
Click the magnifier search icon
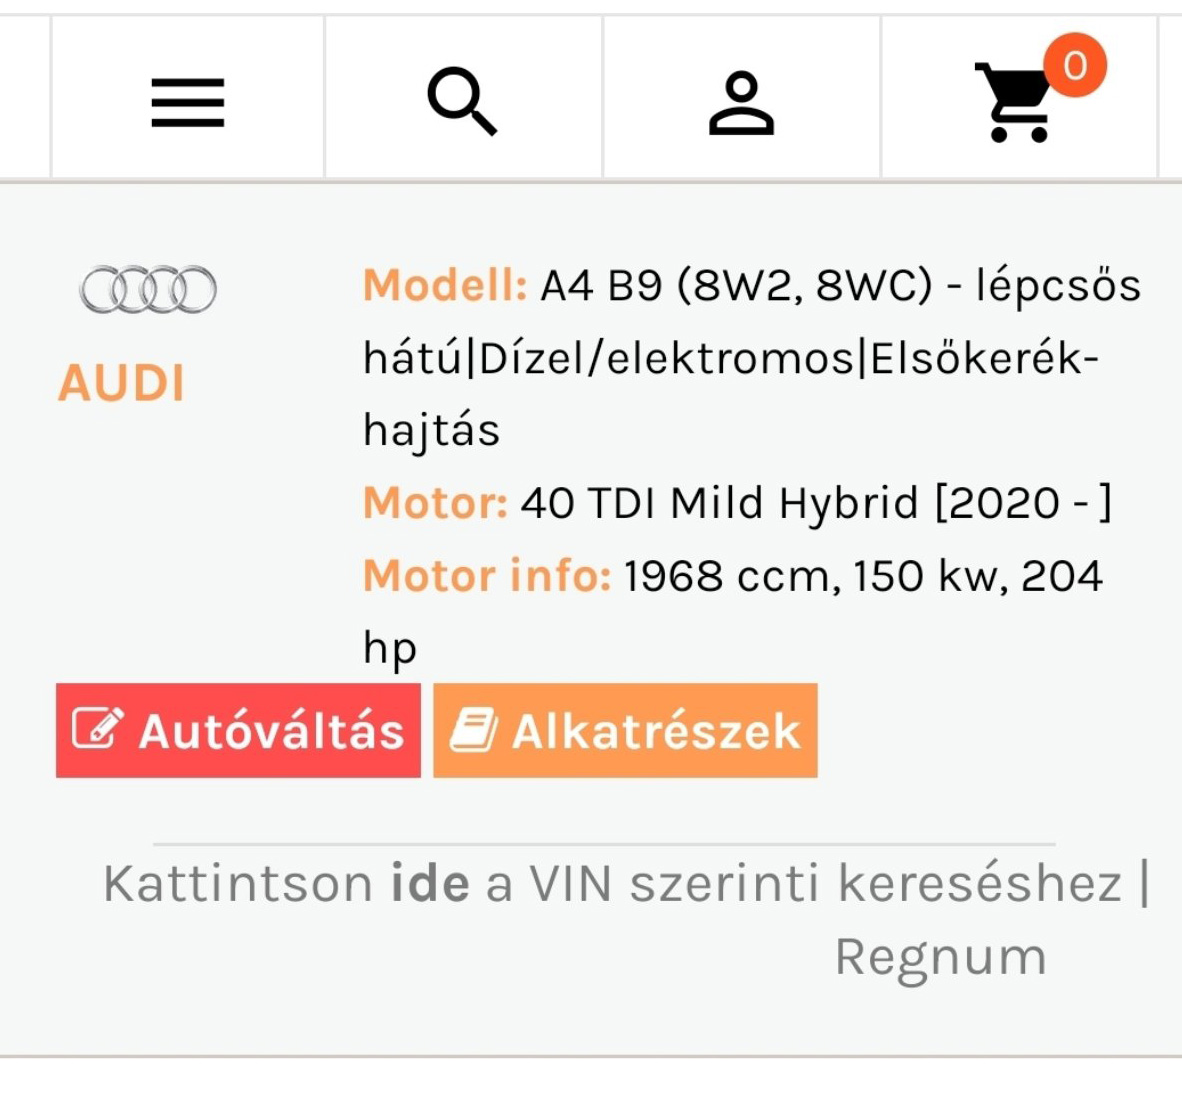462,101
